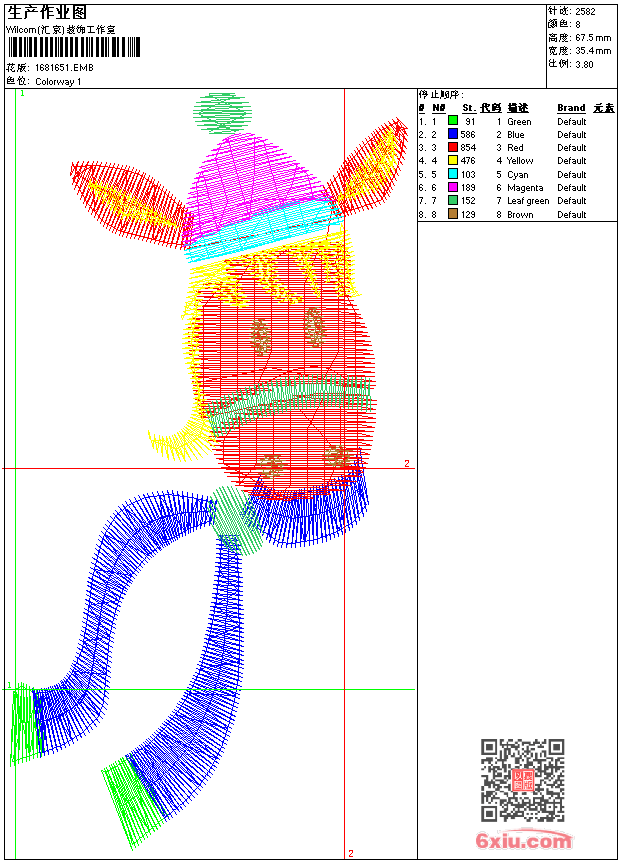Screen dimensions: 620x860
Task: Click the stitch count 152 for Leaf green
Action: click(468, 201)
